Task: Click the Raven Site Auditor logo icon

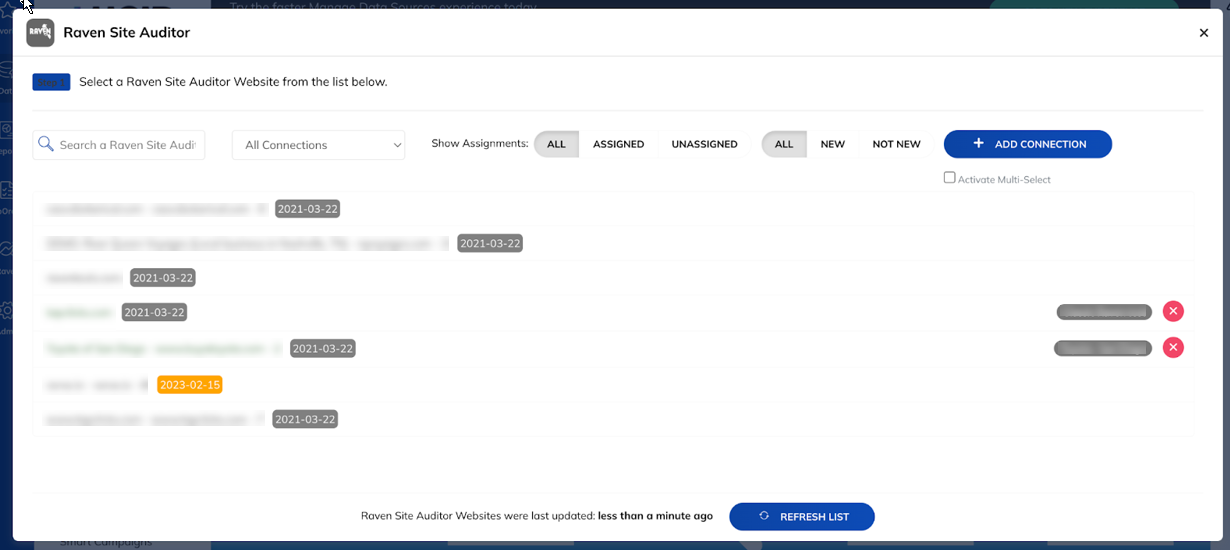Action: [40, 32]
